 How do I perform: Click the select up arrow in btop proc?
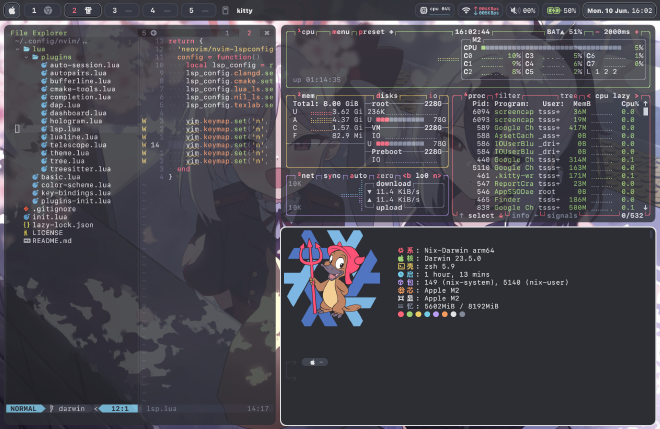(461, 215)
